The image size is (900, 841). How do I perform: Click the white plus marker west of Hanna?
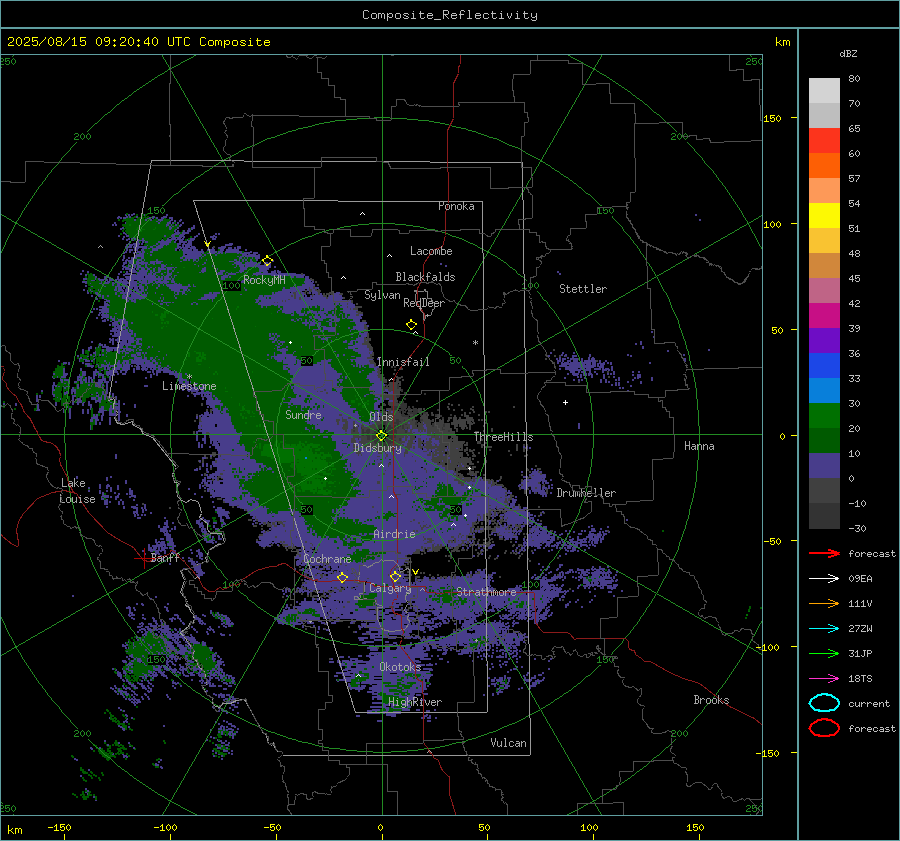565,402
